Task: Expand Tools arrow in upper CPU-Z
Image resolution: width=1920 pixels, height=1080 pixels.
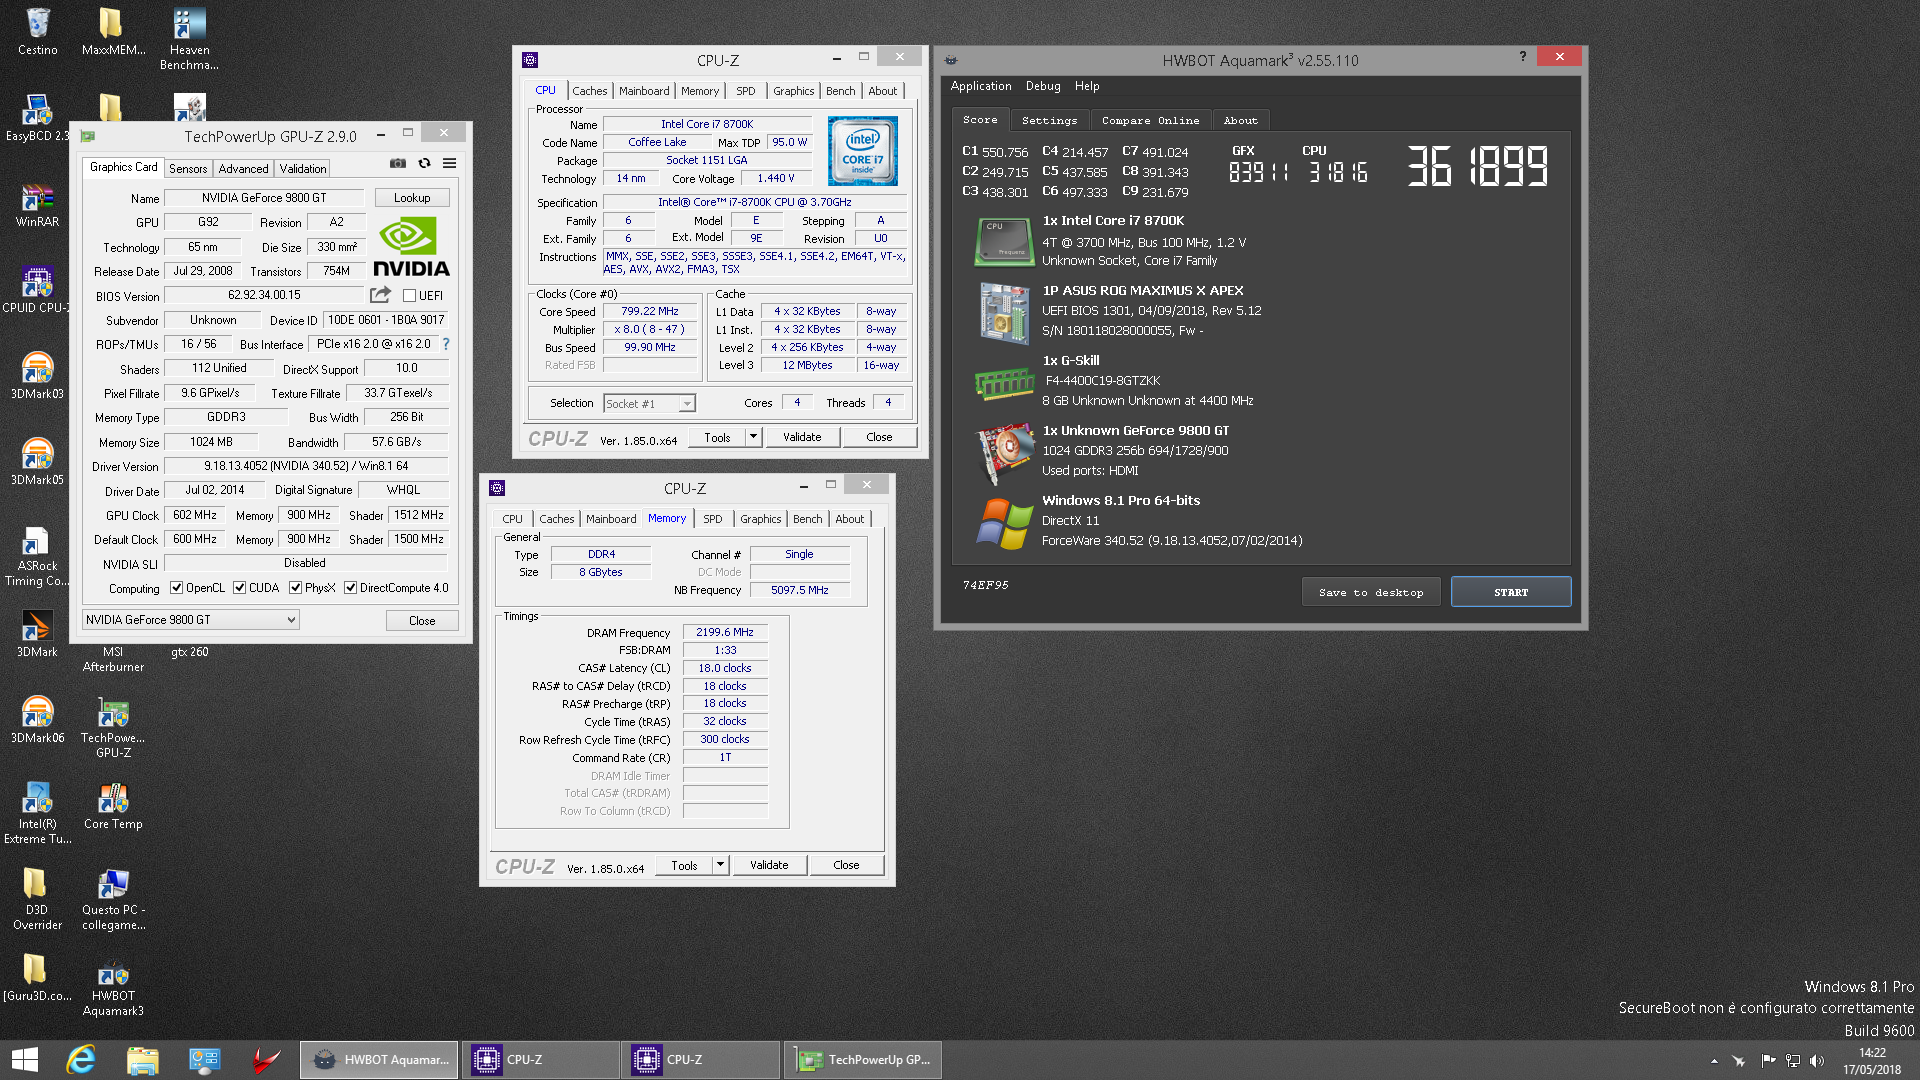Action: click(753, 437)
